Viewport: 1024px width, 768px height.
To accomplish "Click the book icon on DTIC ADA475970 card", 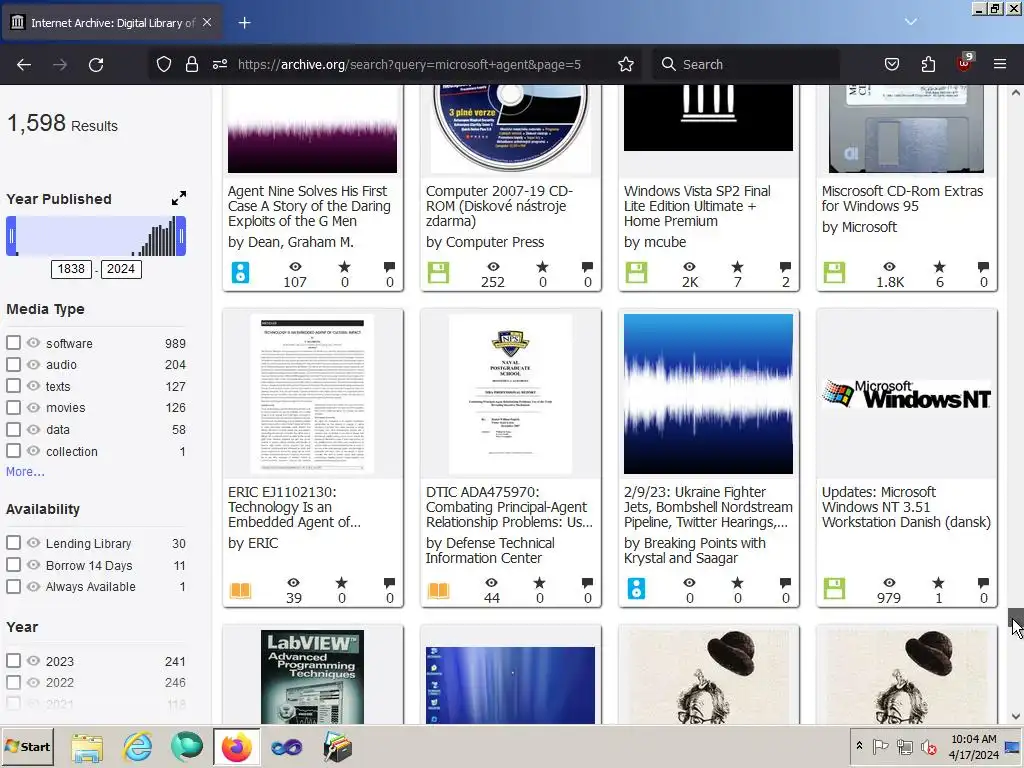I will point(438,590).
